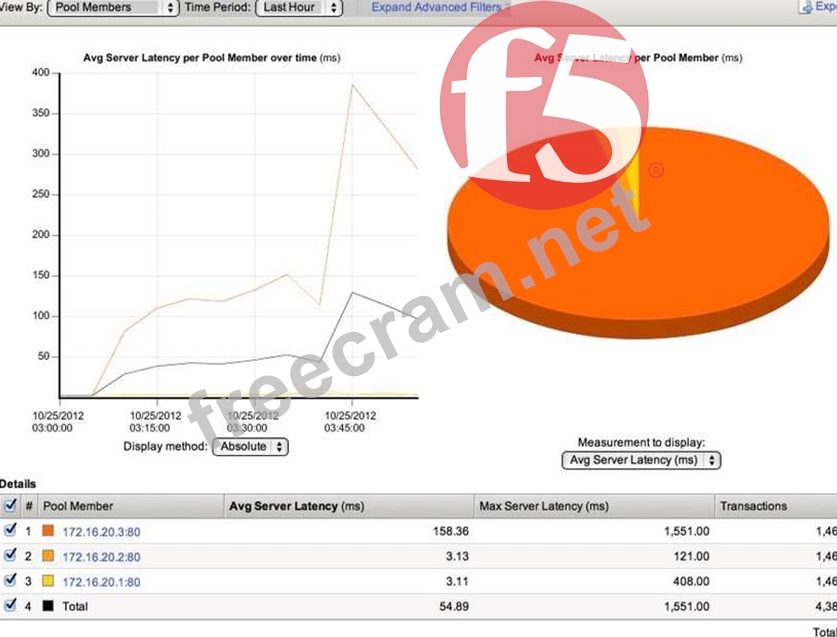The height and width of the screenshot is (637, 837).
Task: Sort by Avg Server Latency column header
Action: pyautogui.click(x=349, y=506)
